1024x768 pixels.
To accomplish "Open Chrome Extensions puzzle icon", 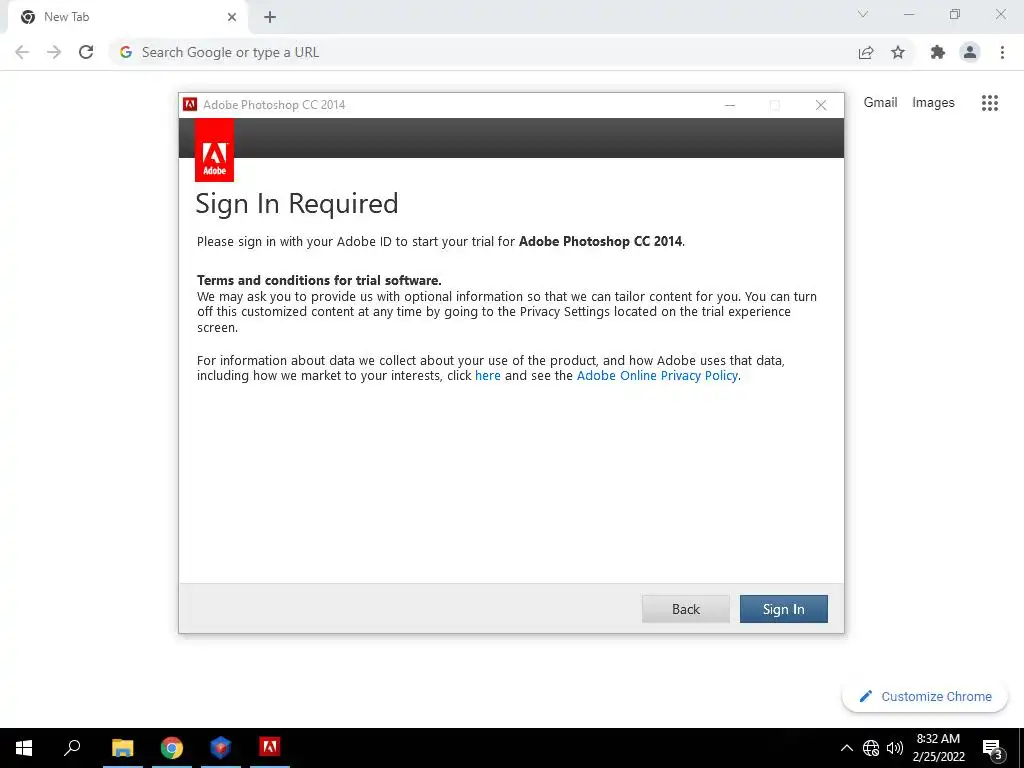I will point(938,52).
